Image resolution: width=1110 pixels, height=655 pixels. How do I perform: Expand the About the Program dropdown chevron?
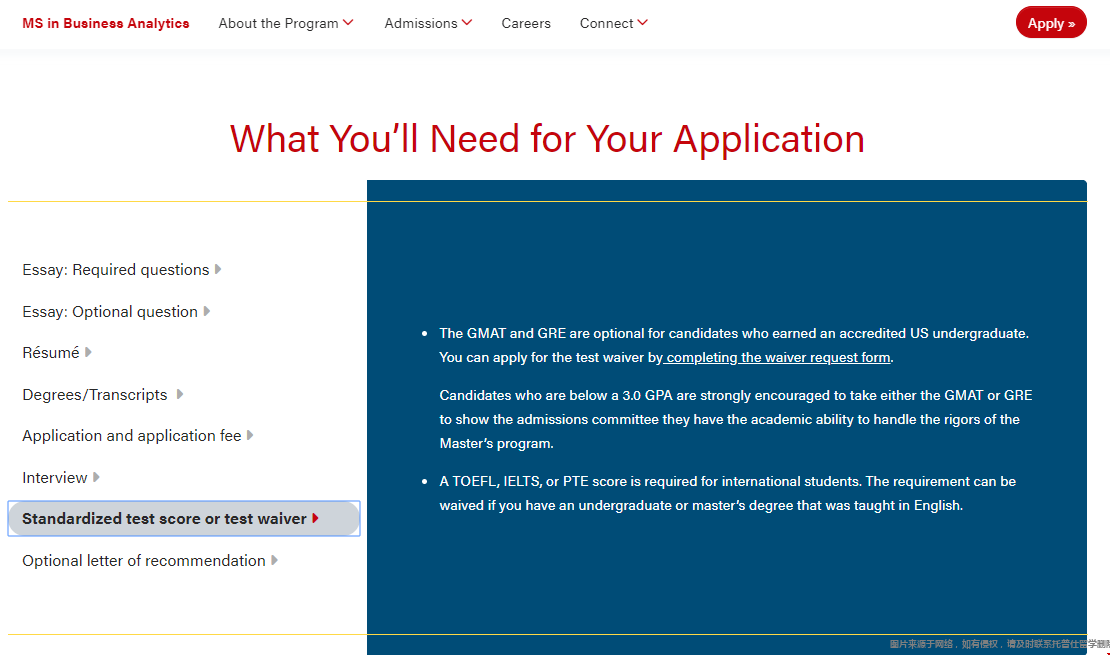(348, 23)
